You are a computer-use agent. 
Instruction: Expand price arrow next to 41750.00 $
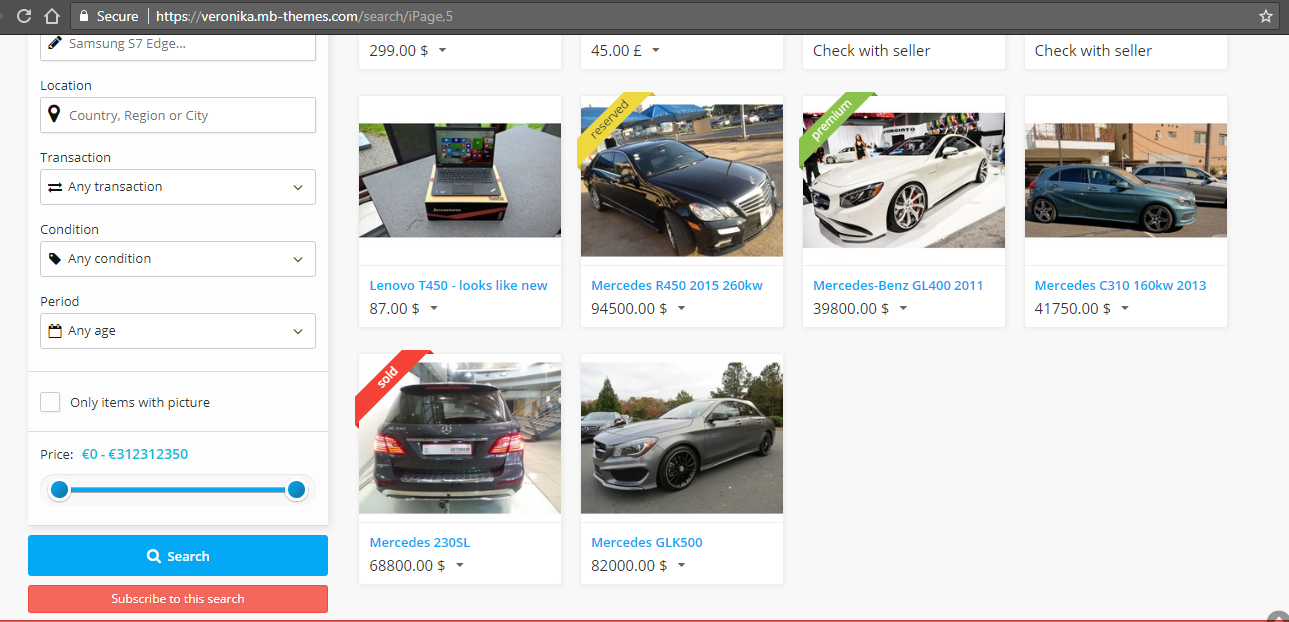pyautogui.click(x=1125, y=309)
